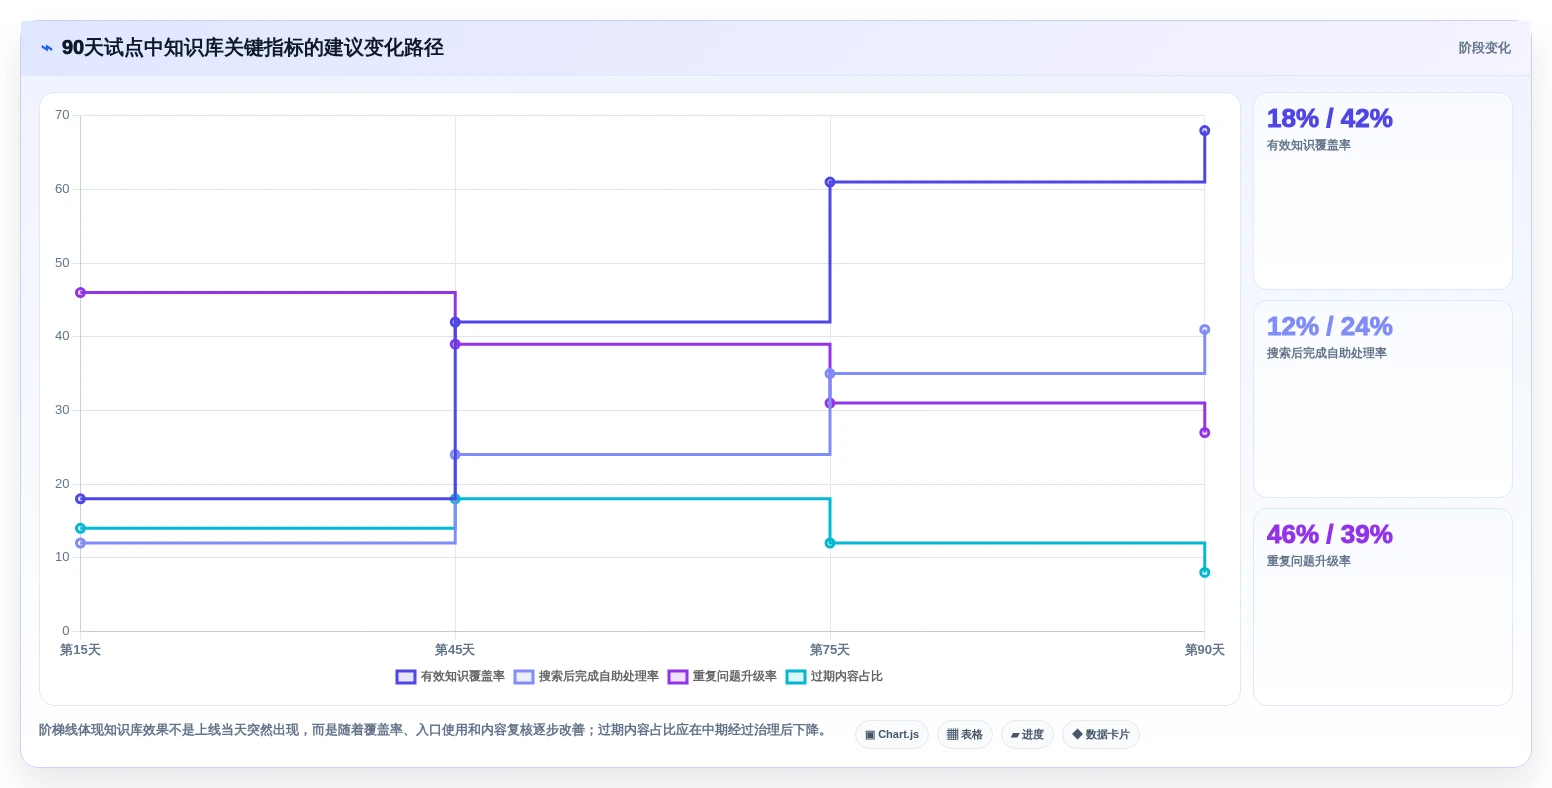Toggle the 重复问题升级率 legend item
Image resolution: width=1552 pixels, height=788 pixels.
(723, 677)
